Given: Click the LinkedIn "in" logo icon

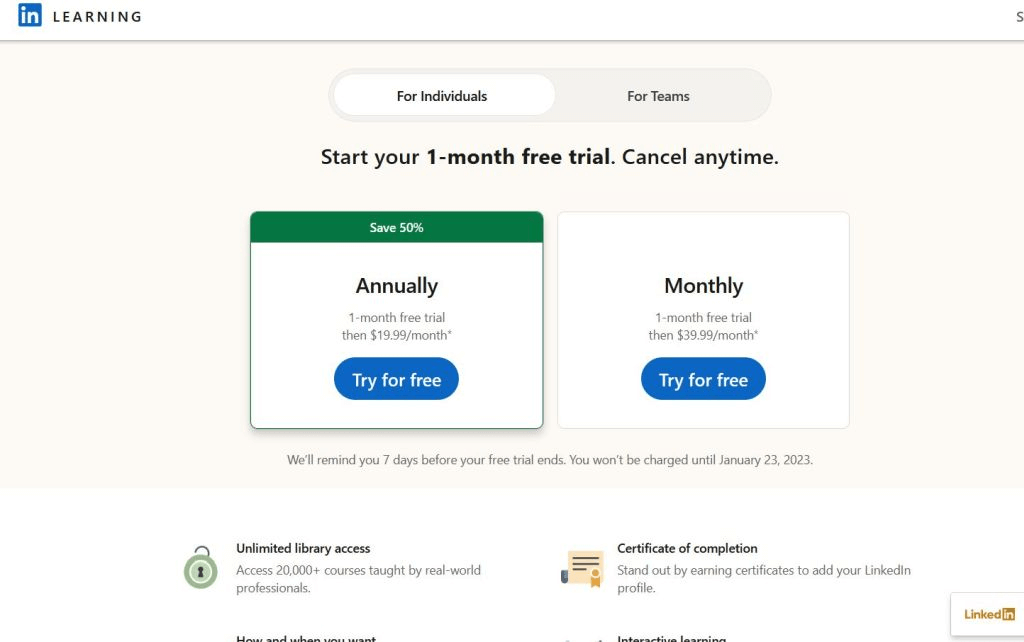Looking at the screenshot, I should coord(30,16).
